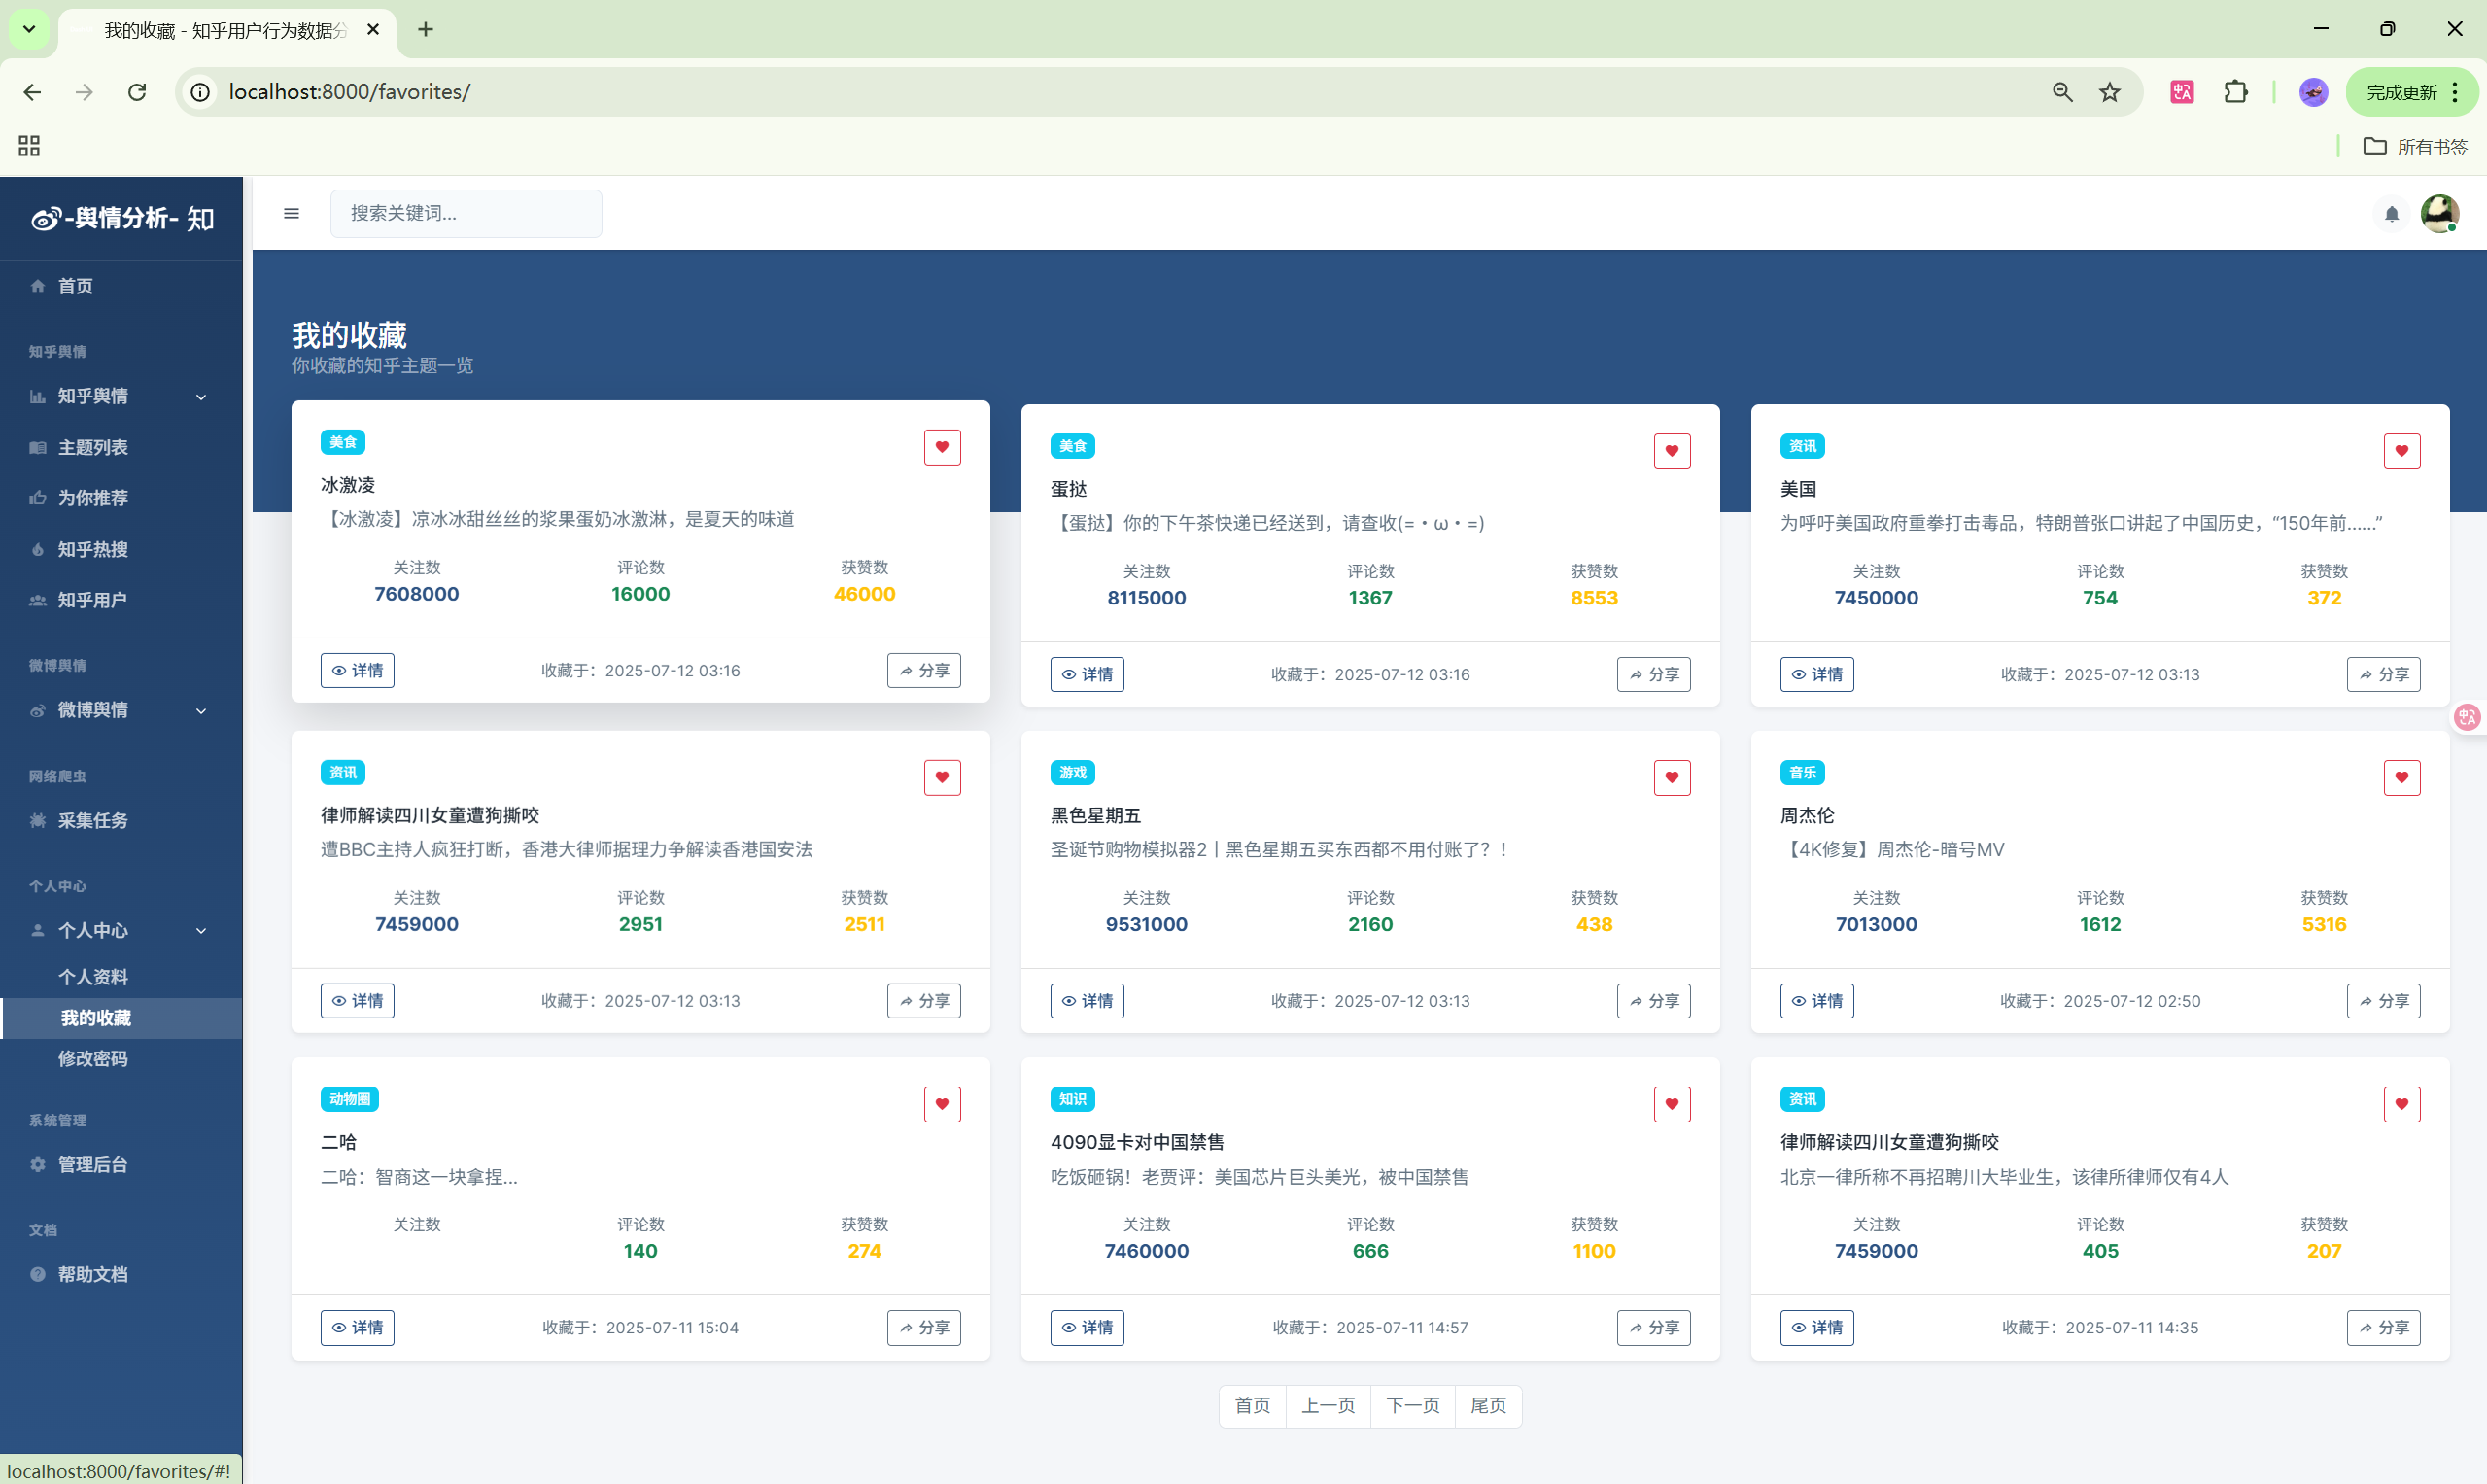Click the notification bell icon
Image resolution: width=2487 pixels, height=1484 pixels.
tap(2391, 214)
